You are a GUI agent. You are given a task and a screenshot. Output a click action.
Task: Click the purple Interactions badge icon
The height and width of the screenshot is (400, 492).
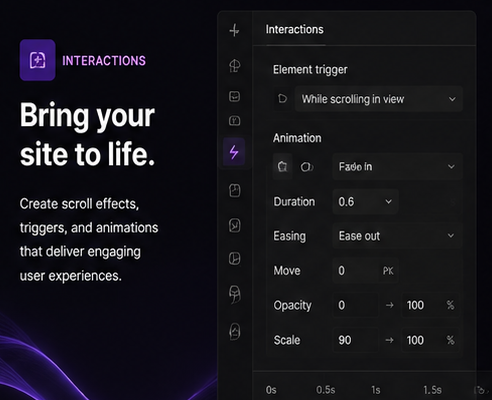point(37,60)
